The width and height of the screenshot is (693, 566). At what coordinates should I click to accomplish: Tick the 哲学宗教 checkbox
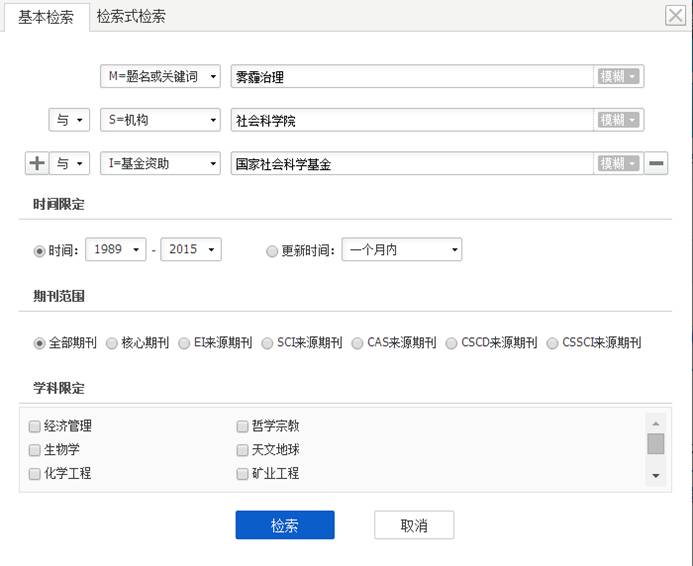point(242,426)
